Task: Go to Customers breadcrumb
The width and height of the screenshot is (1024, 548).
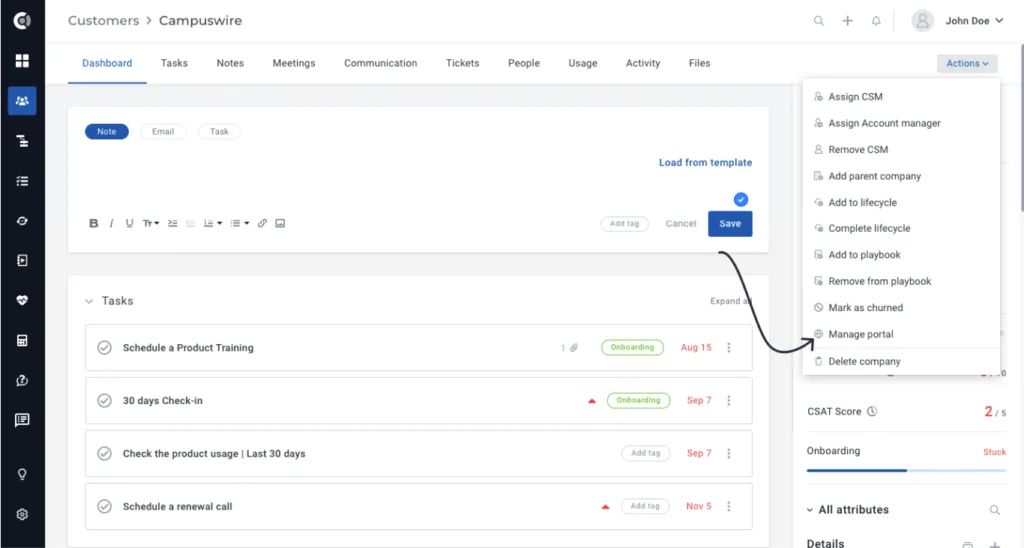Action: pyautogui.click(x=103, y=21)
